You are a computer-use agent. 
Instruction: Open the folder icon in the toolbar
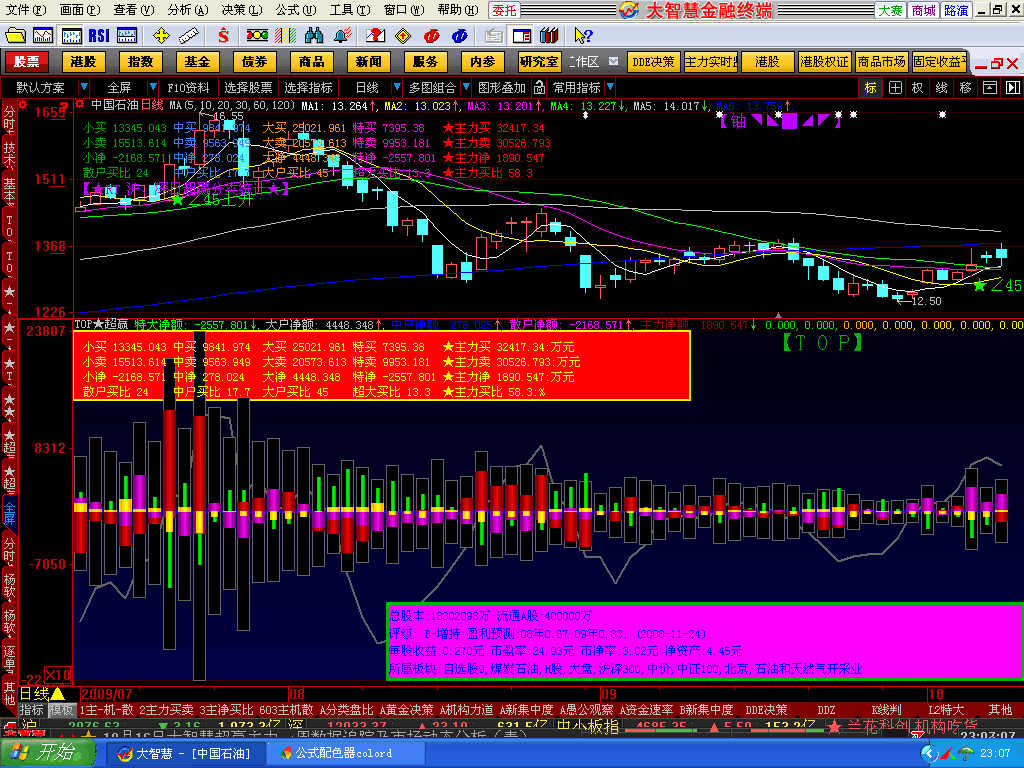pyautogui.click(x=15, y=35)
